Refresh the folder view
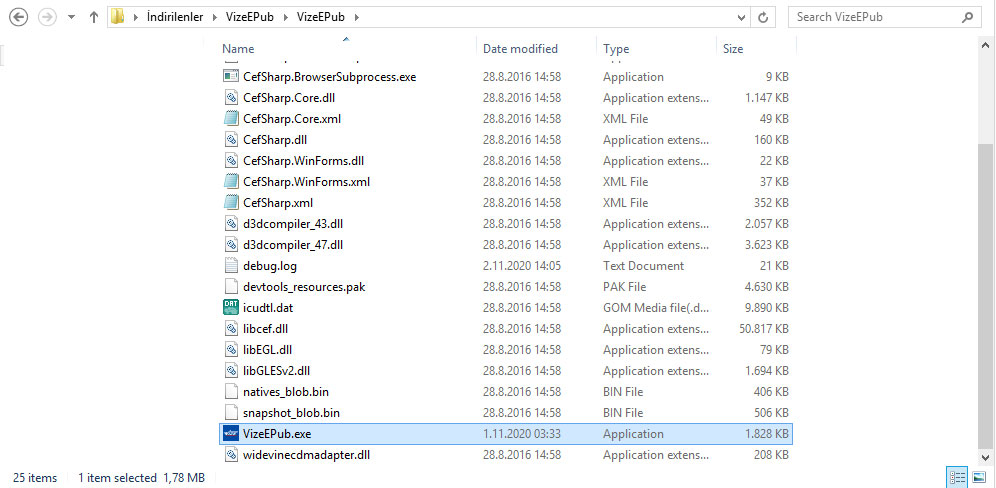This screenshot has height=488, width=996. pos(764,18)
